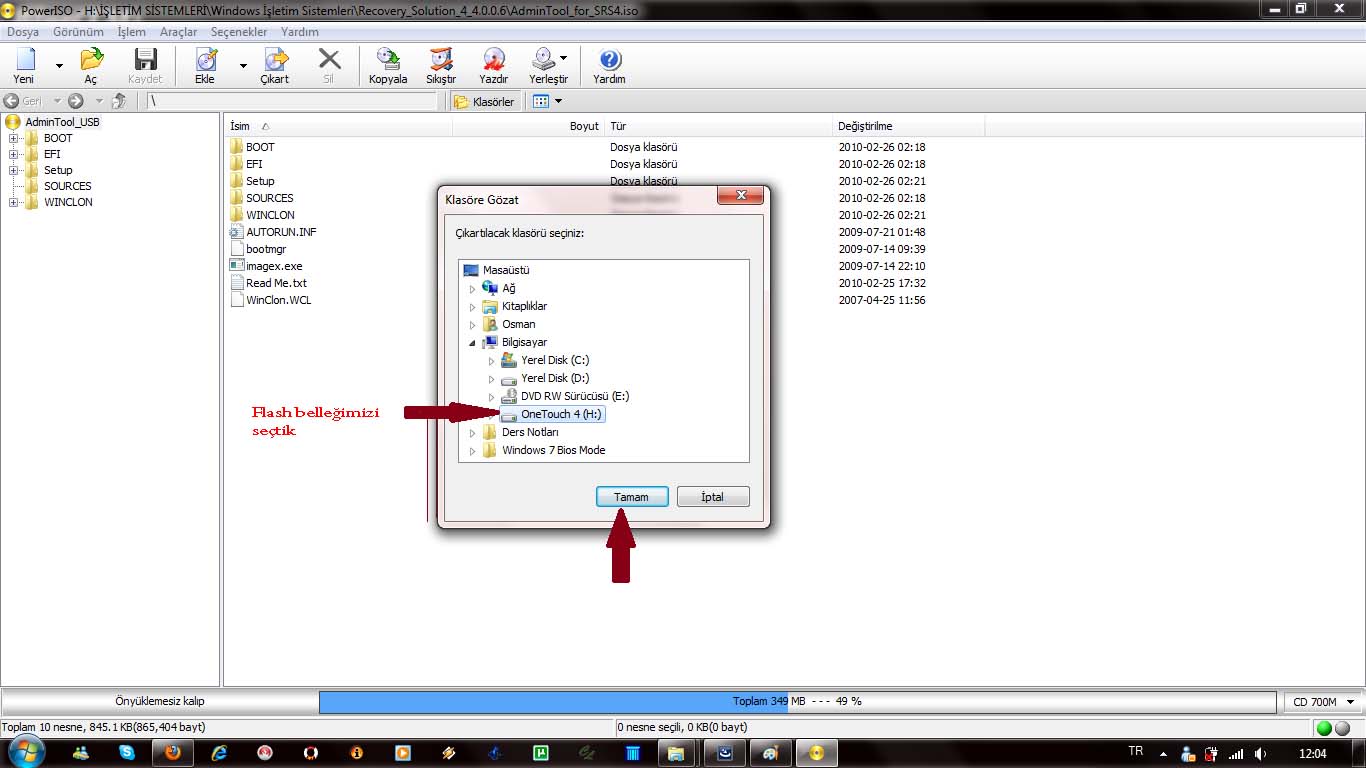
Task: Go up one folder level
Action: (119, 101)
